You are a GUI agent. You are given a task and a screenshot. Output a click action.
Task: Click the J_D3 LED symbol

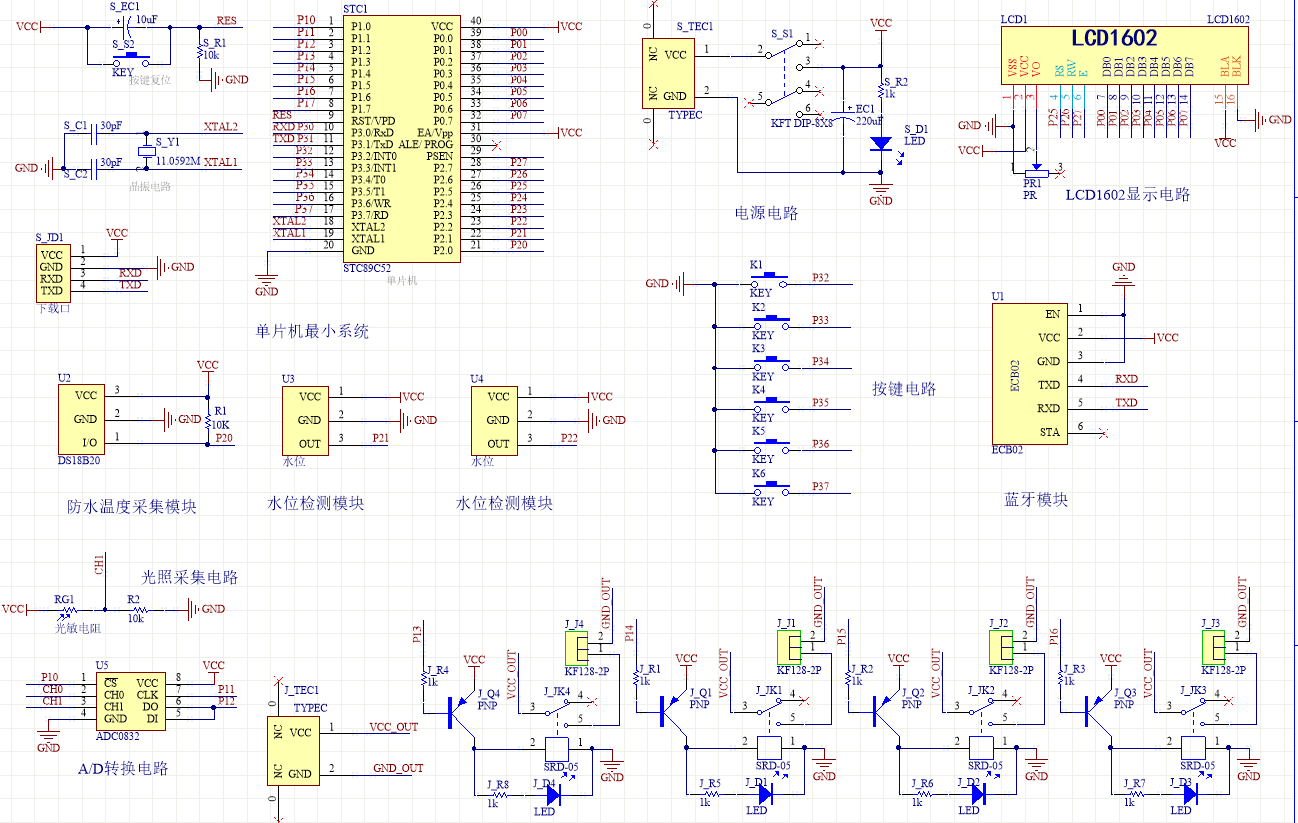[x=1189, y=794]
